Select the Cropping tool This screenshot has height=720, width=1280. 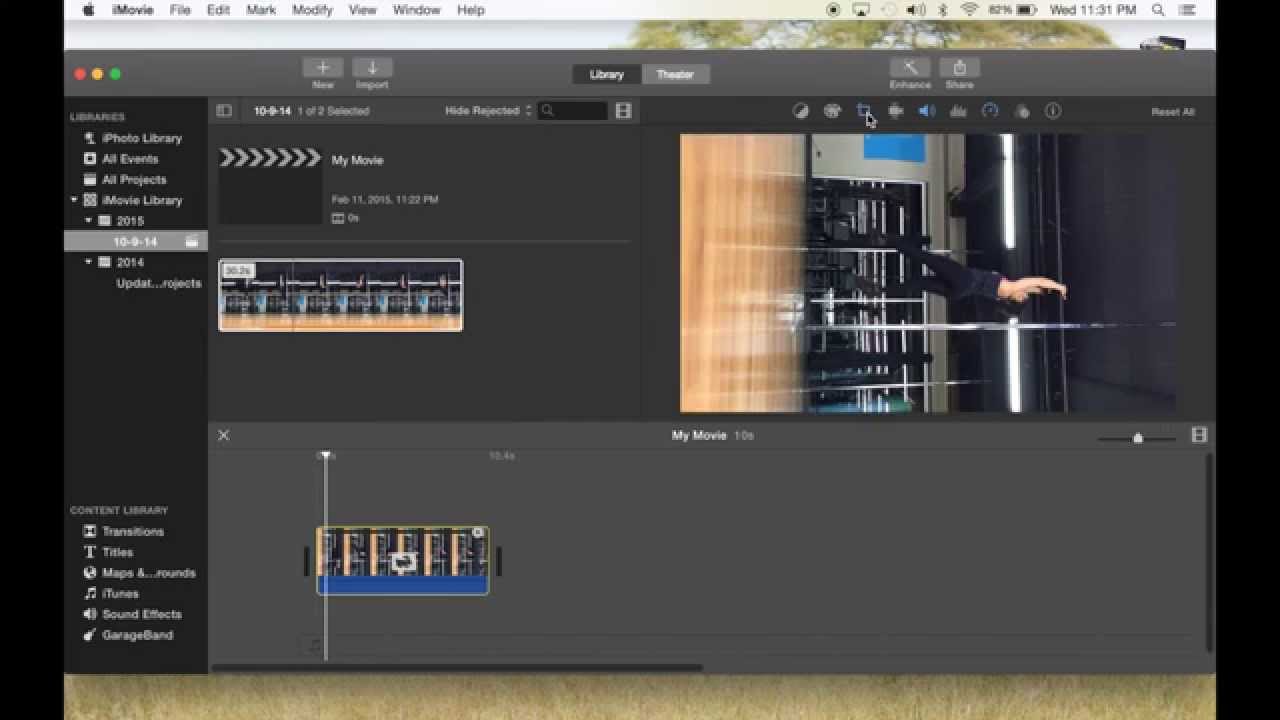click(863, 111)
